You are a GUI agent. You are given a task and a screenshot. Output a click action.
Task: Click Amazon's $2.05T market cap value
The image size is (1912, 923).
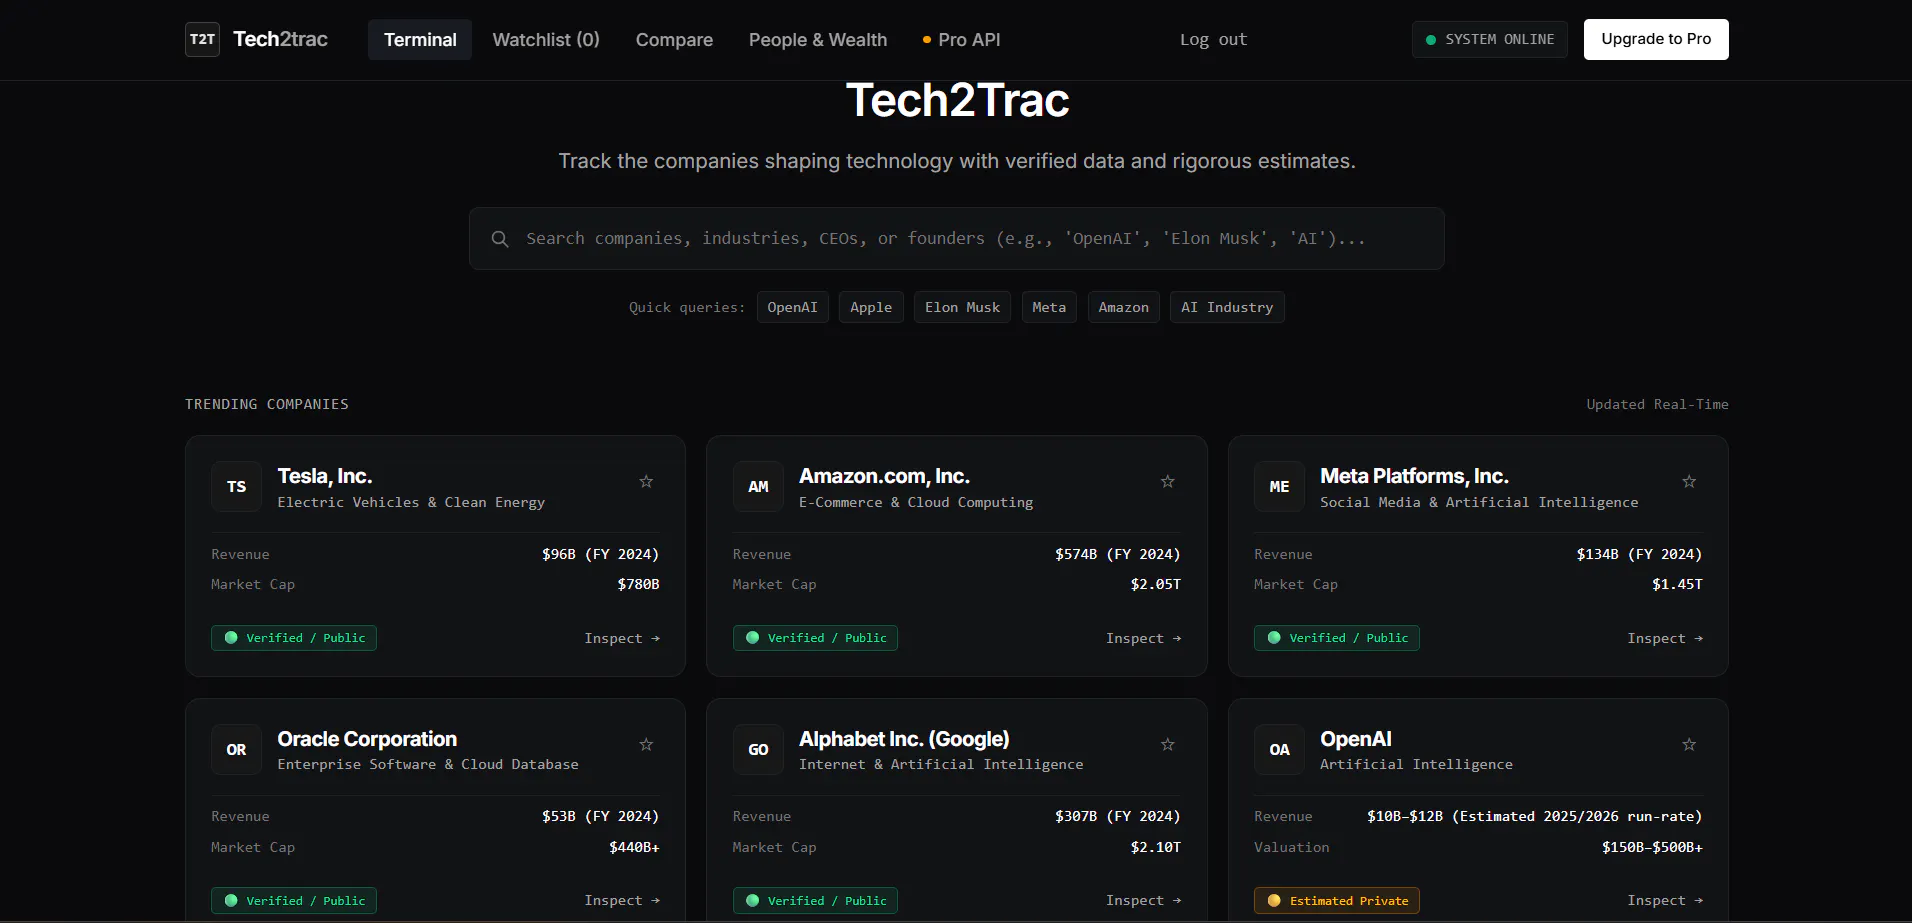point(1156,584)
